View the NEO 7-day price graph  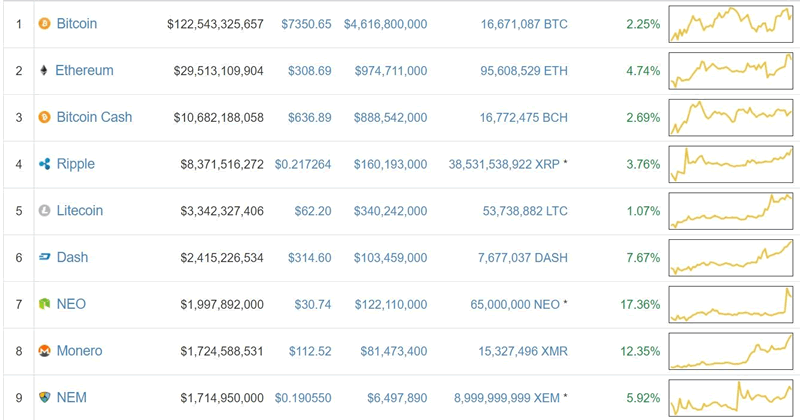point(732,304)
